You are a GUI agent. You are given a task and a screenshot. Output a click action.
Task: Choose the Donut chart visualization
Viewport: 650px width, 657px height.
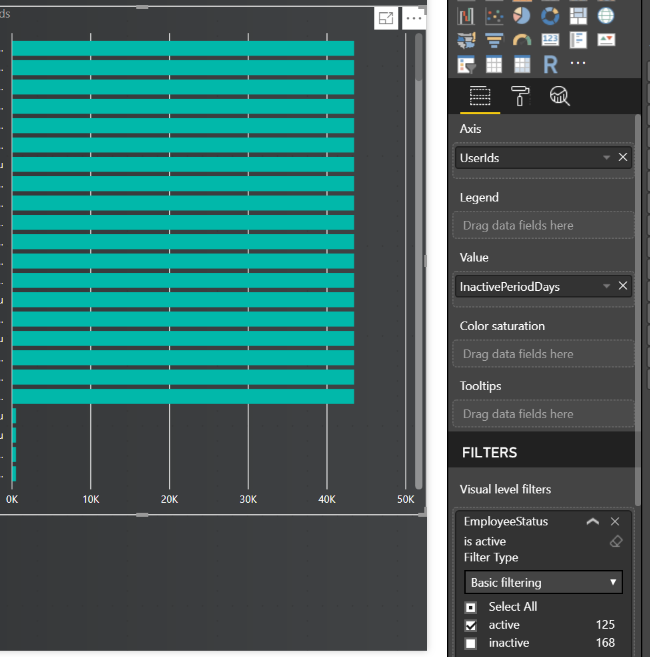click(550, 16)
